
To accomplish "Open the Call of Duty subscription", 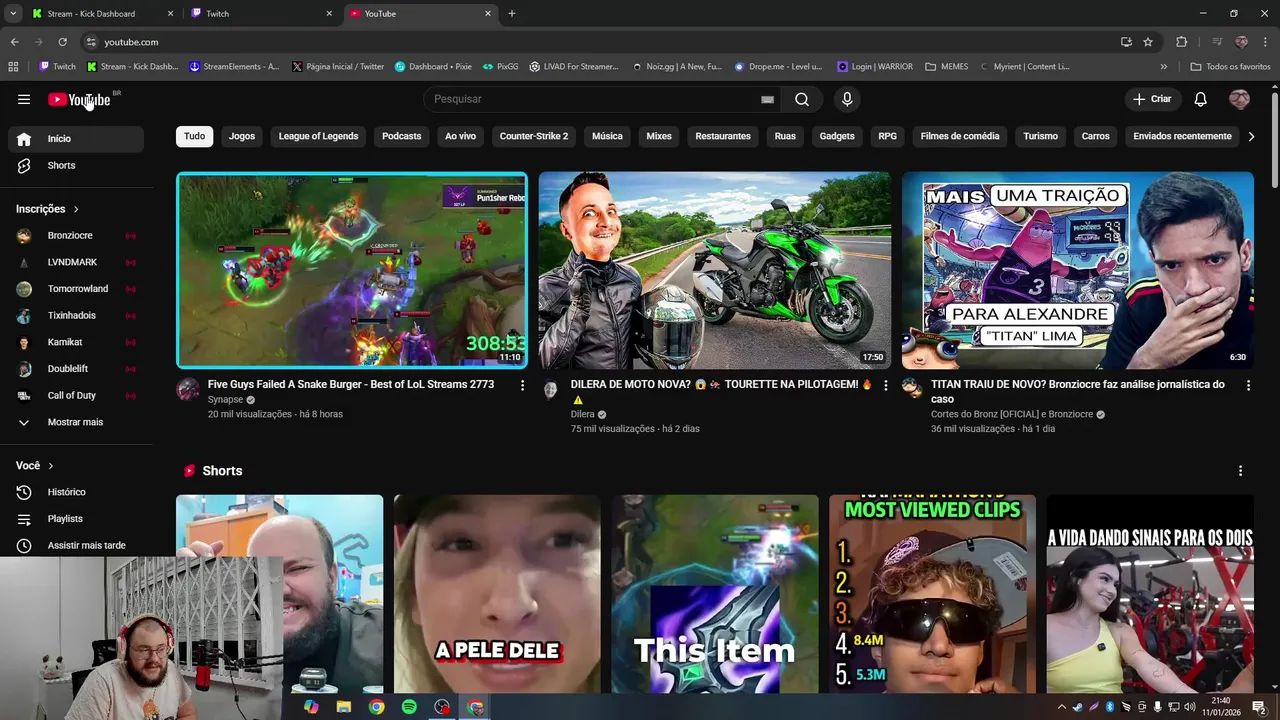I will point(76,396).
